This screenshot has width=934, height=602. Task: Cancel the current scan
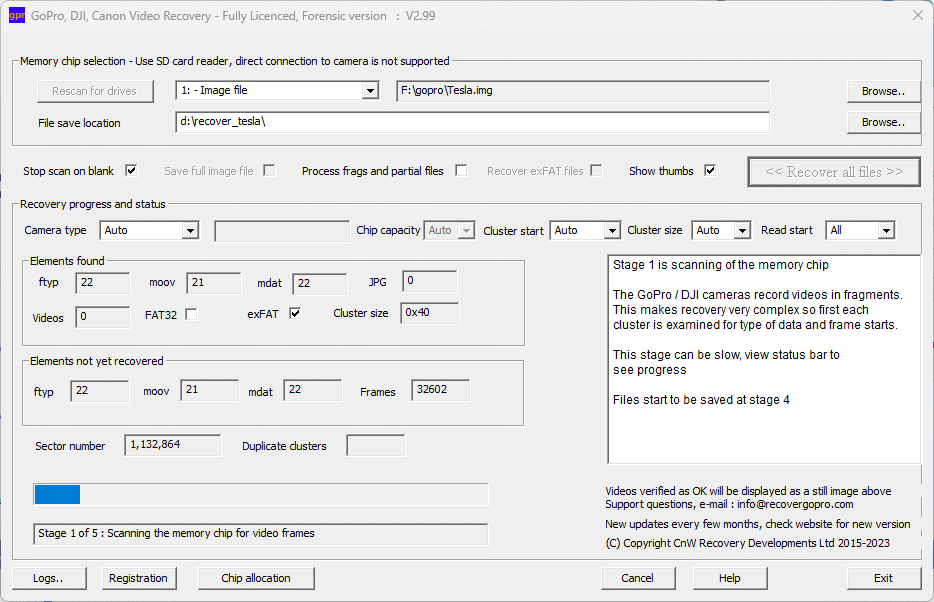click(x=637, y=578)
